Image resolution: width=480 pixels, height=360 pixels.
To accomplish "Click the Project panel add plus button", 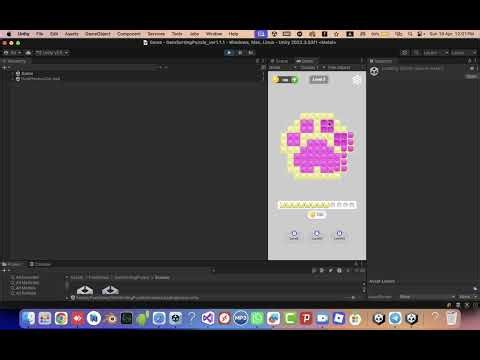I will point(4,271).
